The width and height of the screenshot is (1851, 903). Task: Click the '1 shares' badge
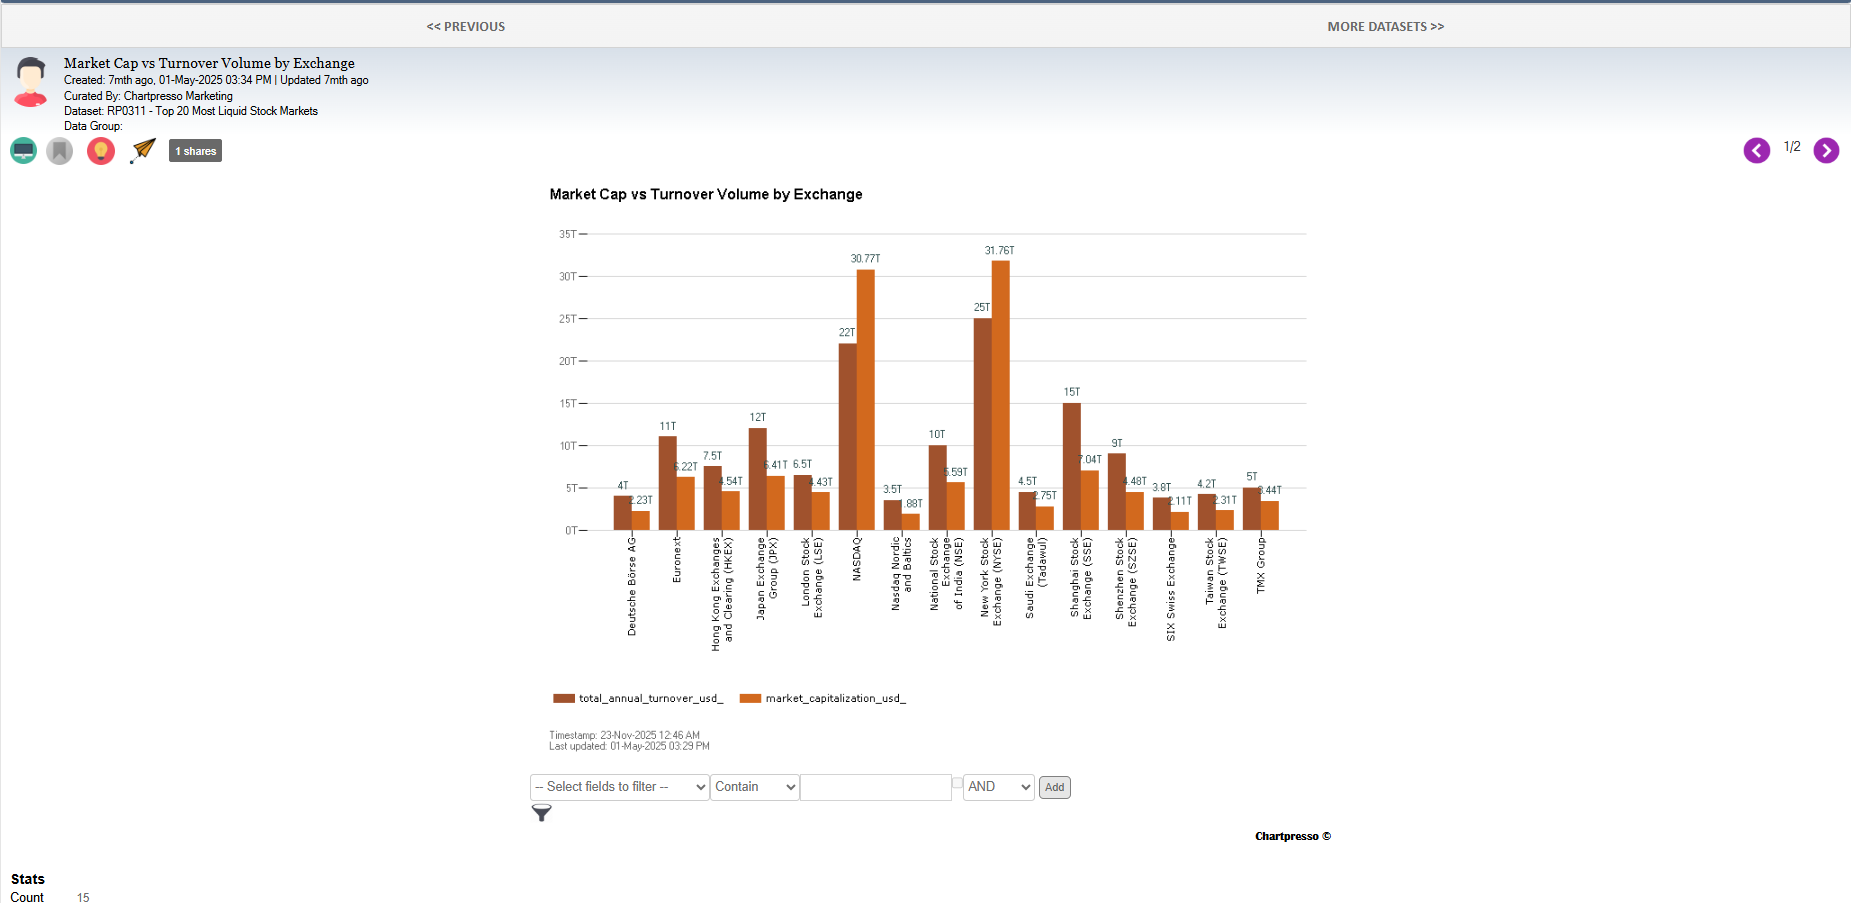(195, 151)
